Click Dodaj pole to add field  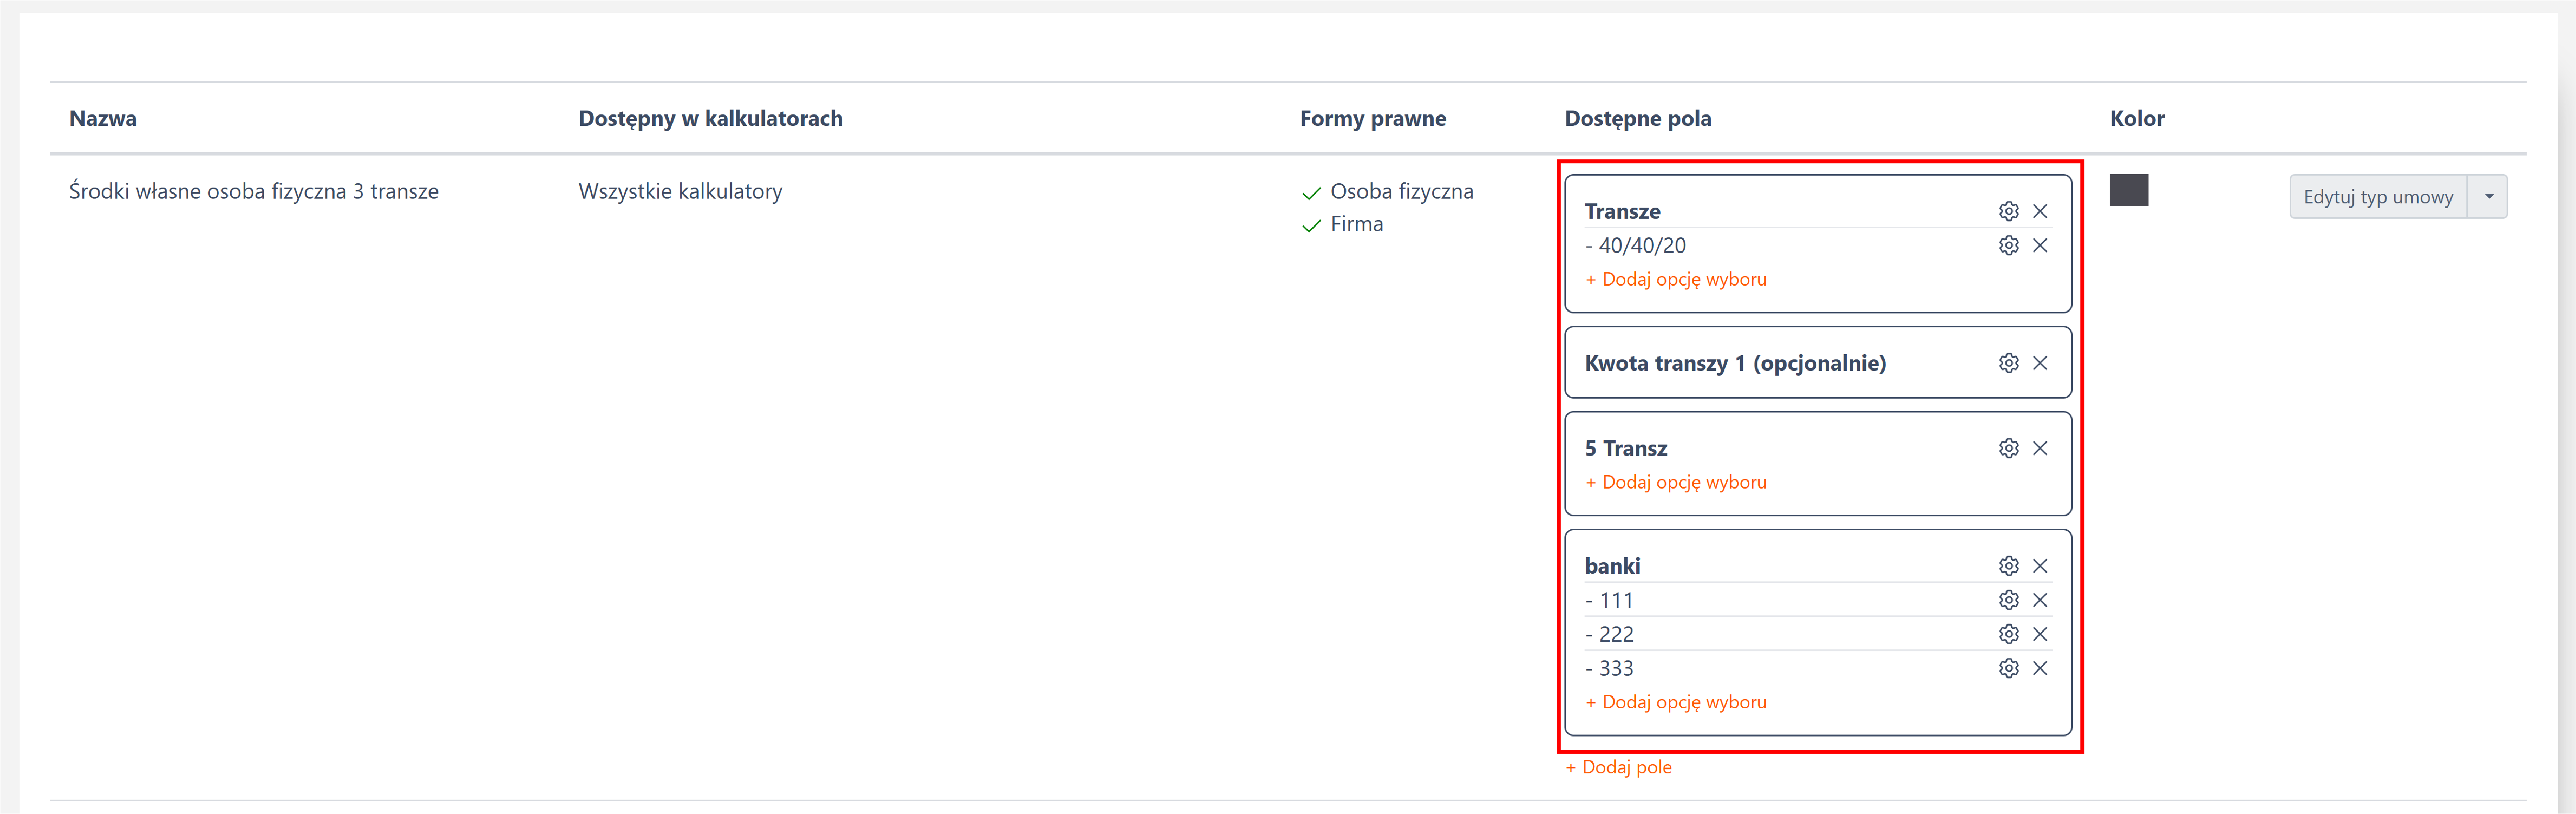(1618, 767)
